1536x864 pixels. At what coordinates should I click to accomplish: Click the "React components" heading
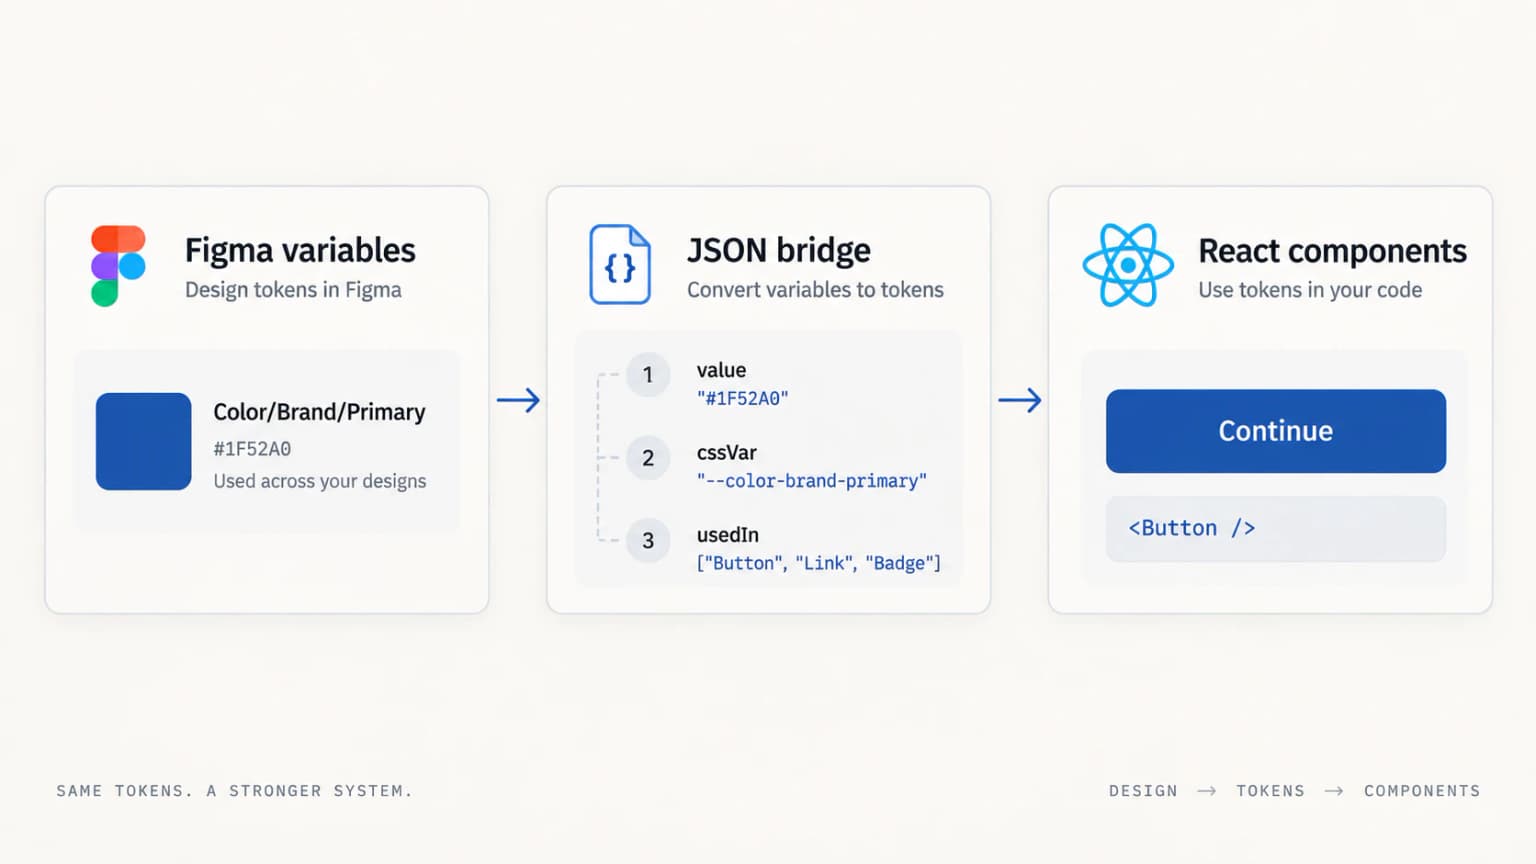point(1332,251)
